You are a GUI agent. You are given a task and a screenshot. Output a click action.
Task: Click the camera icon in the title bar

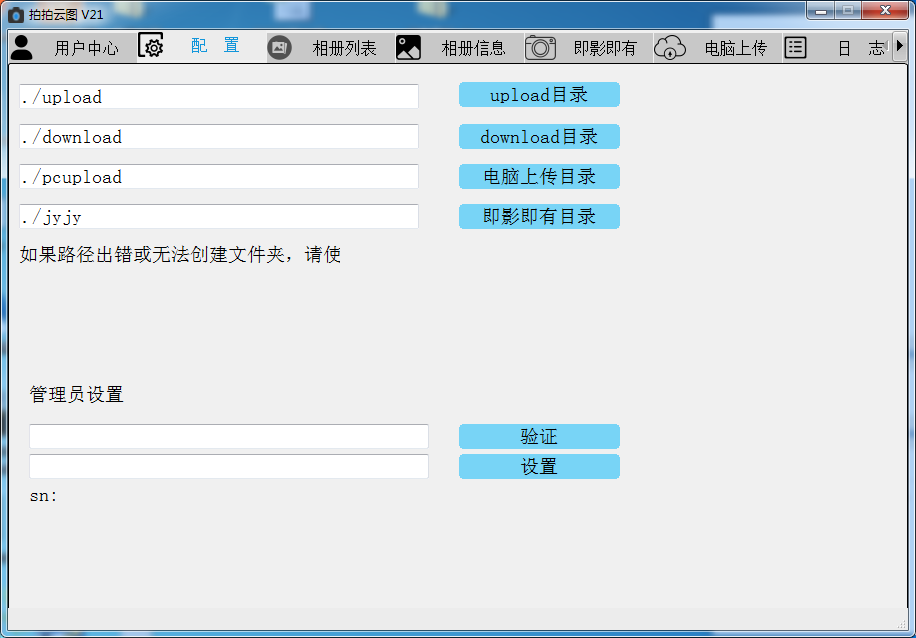click(x=13, y=14)
